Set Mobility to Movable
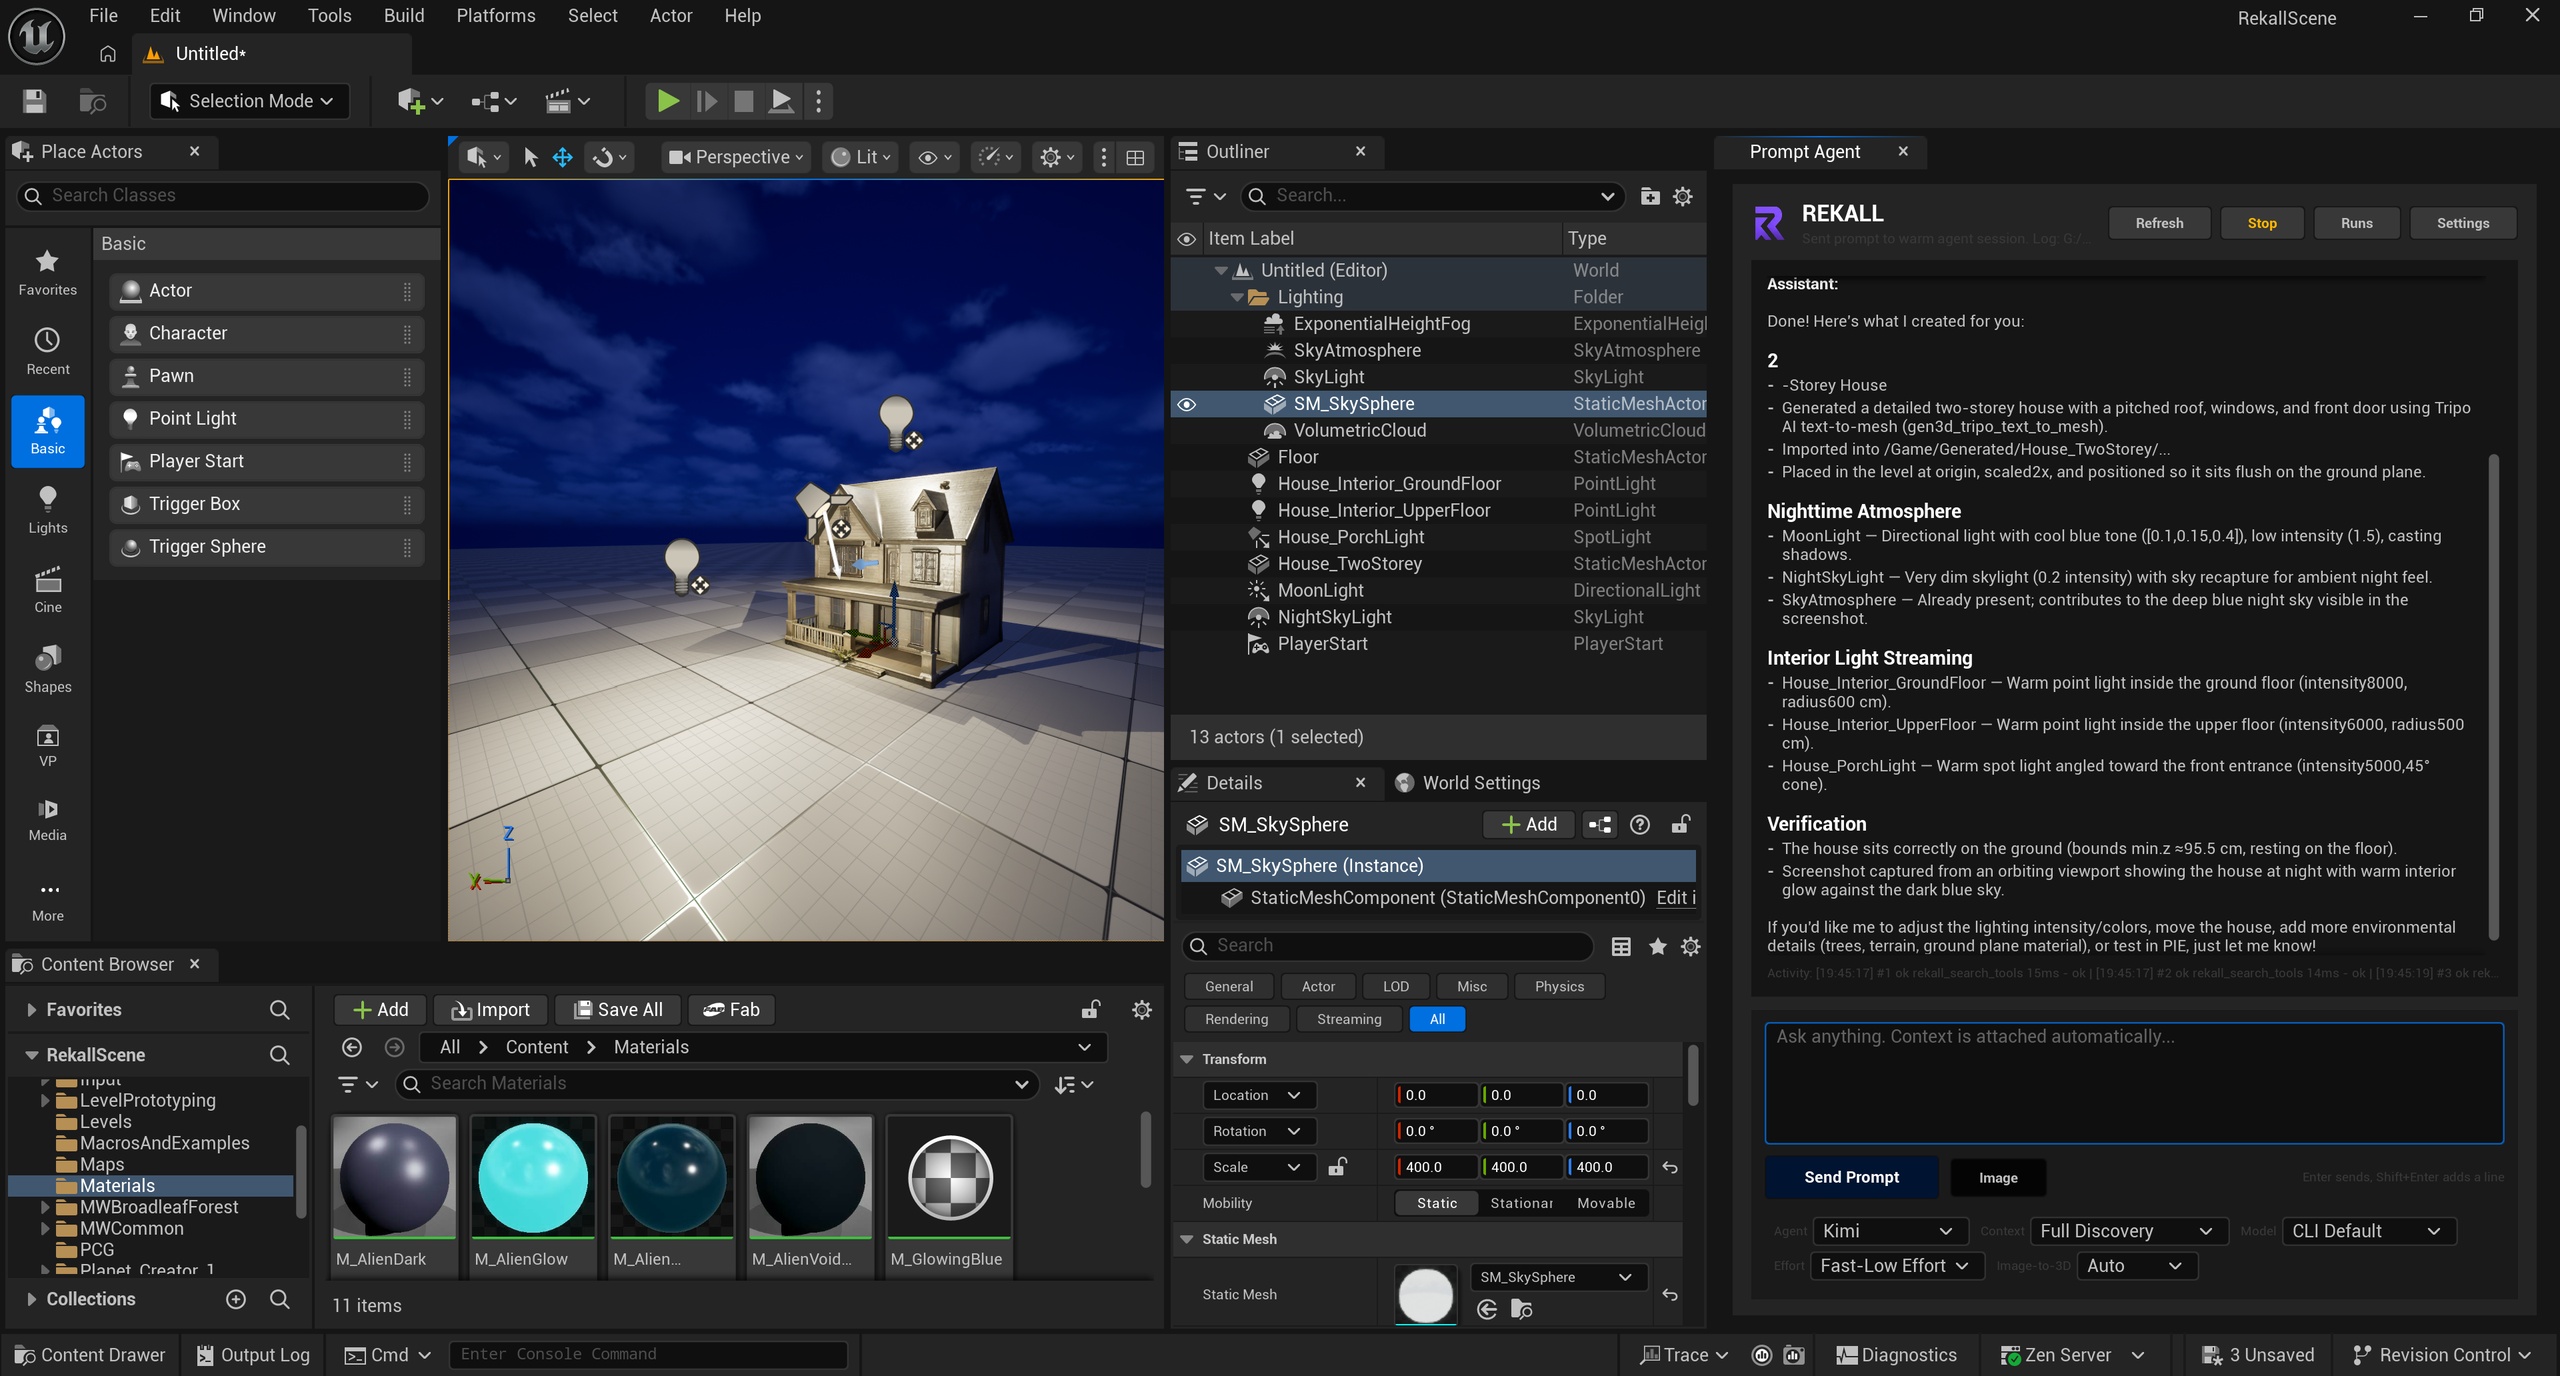This screenshot has width=2560, height=1376. [1606, 1203]
